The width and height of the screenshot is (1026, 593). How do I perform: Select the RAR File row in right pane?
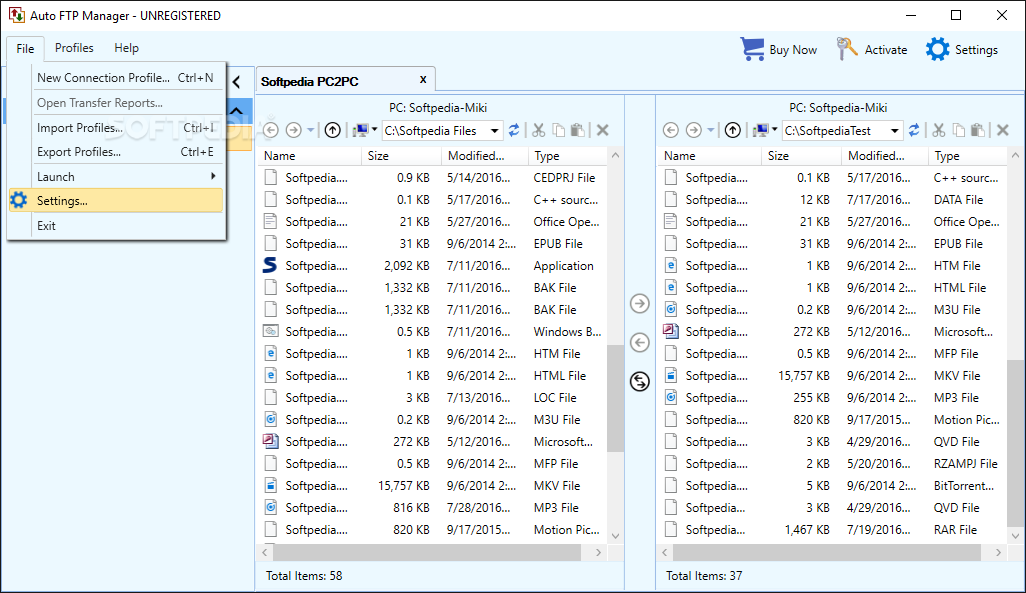click(x=833, y=530)
